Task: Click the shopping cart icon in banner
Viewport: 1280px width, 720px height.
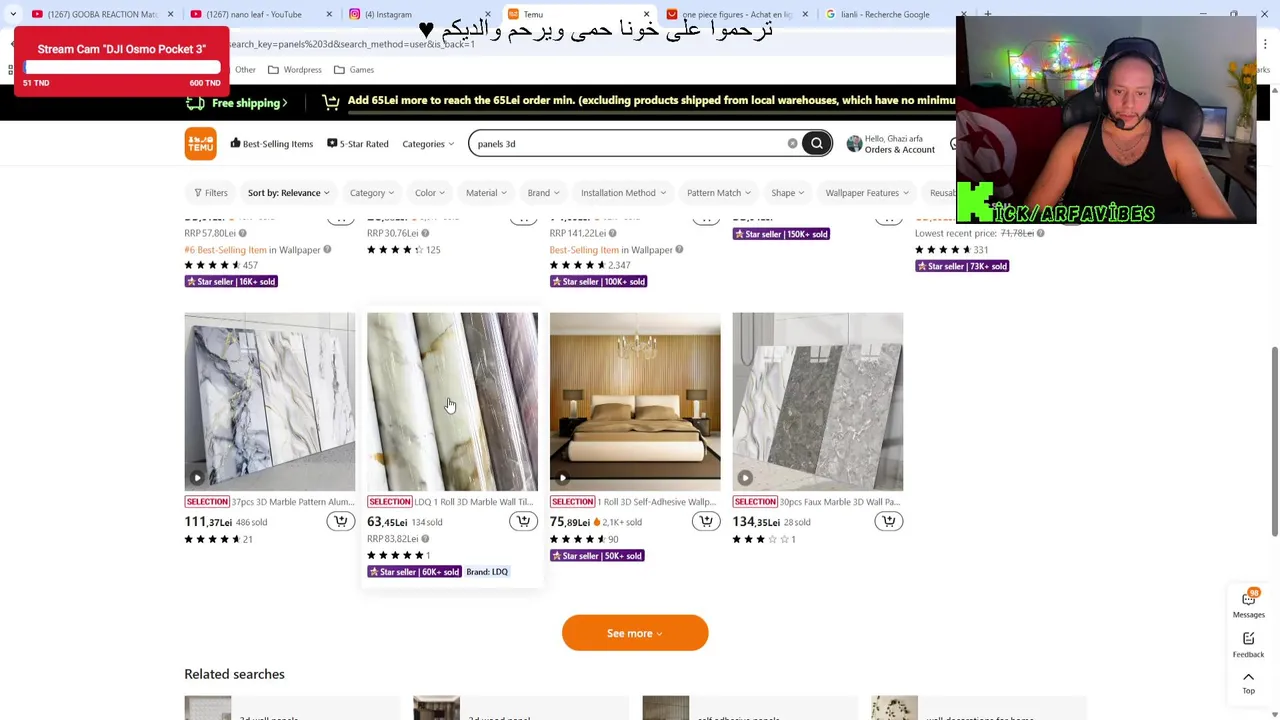Action: [330, 102]
